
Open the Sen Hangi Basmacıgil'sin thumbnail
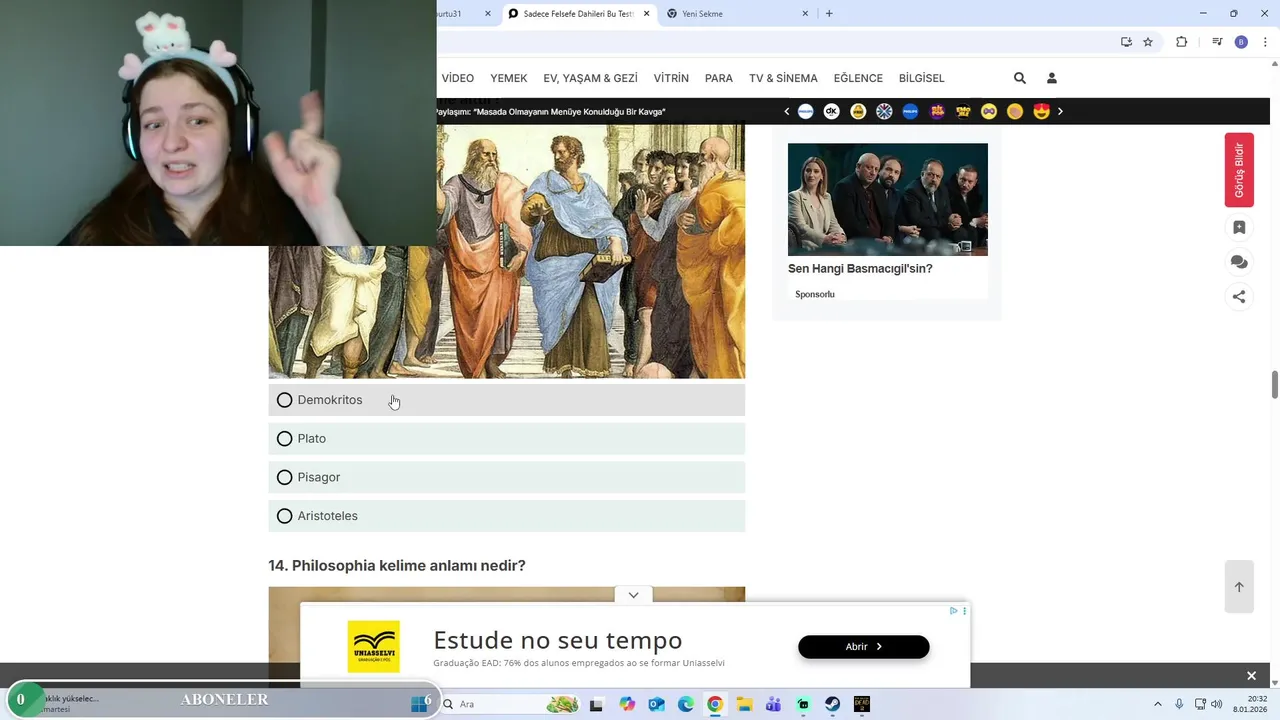click(x=888, y=199)
